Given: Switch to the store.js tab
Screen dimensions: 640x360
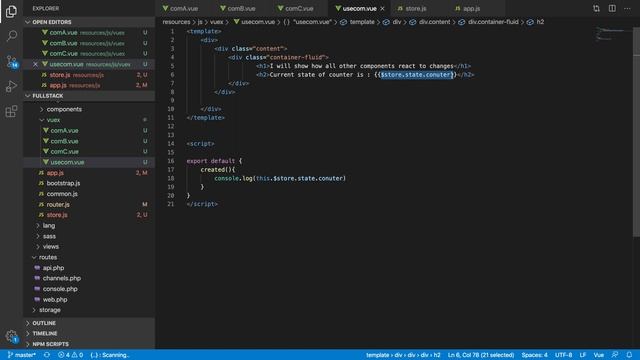Looking at the screenshot, I should point(415,9).
